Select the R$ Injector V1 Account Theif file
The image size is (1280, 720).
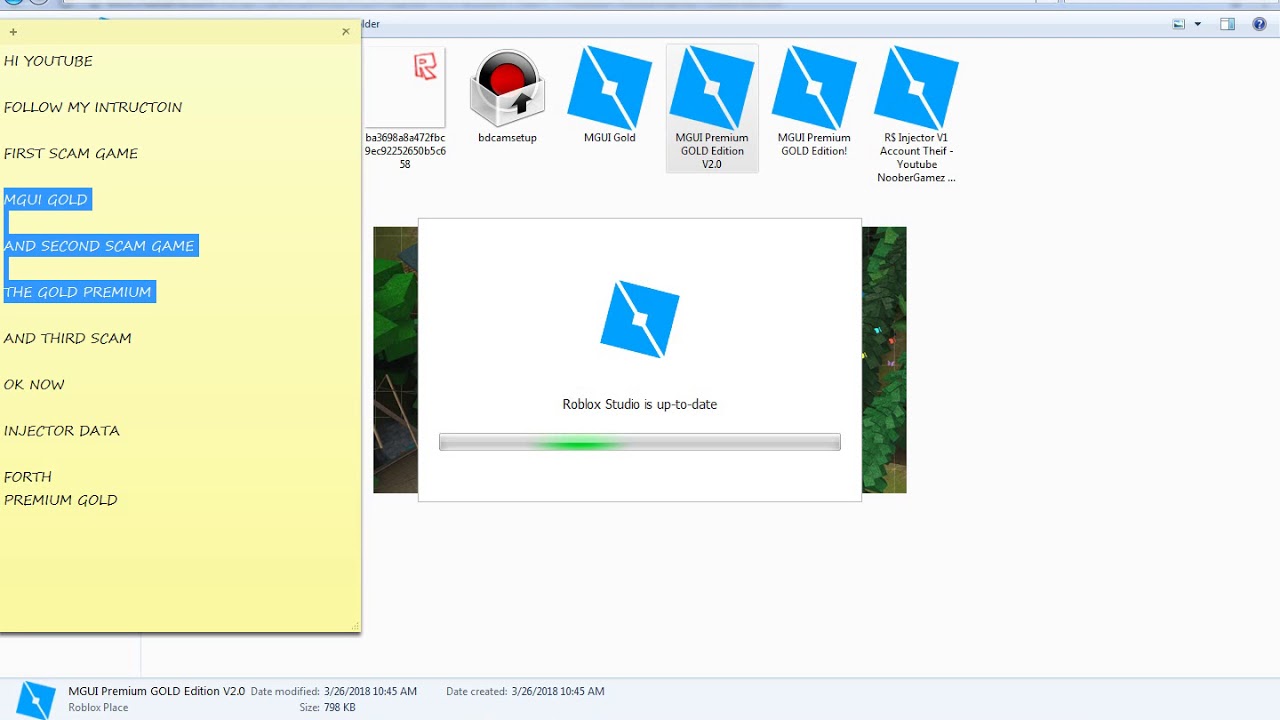coord(916,115)
